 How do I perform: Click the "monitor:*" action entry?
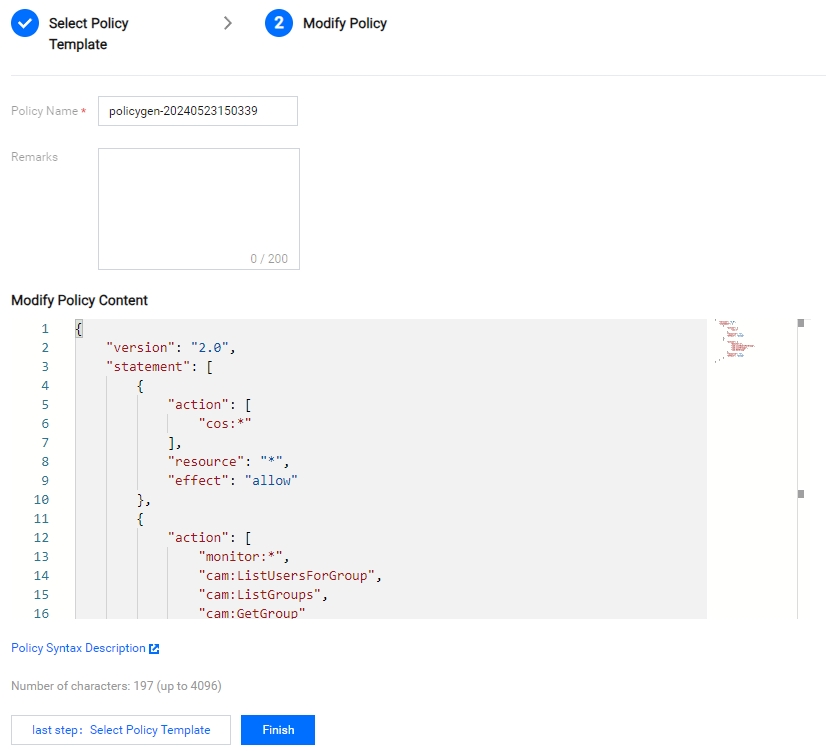[244, 556]
